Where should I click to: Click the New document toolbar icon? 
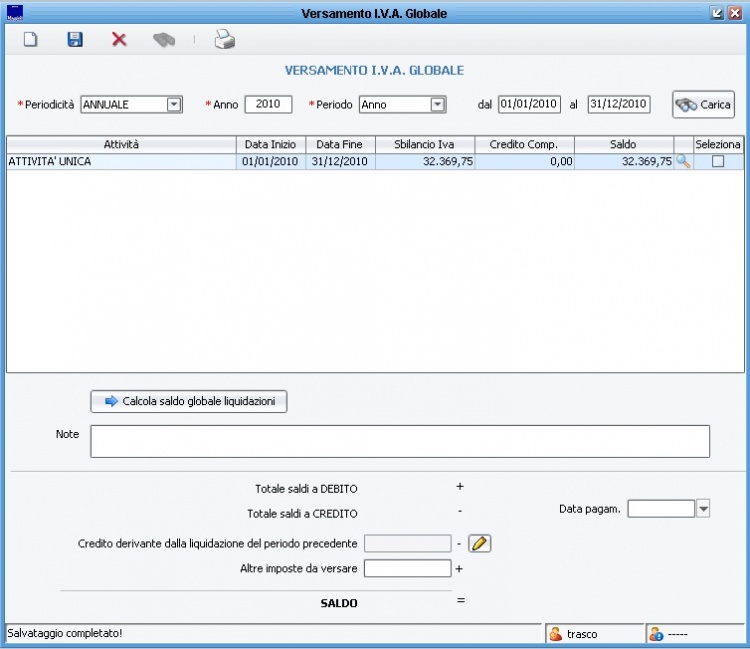click(30, 40)
